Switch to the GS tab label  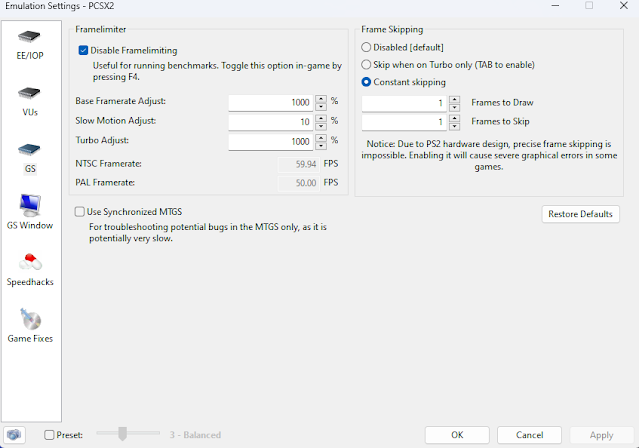pyautogui.click(x=30, y=168)
